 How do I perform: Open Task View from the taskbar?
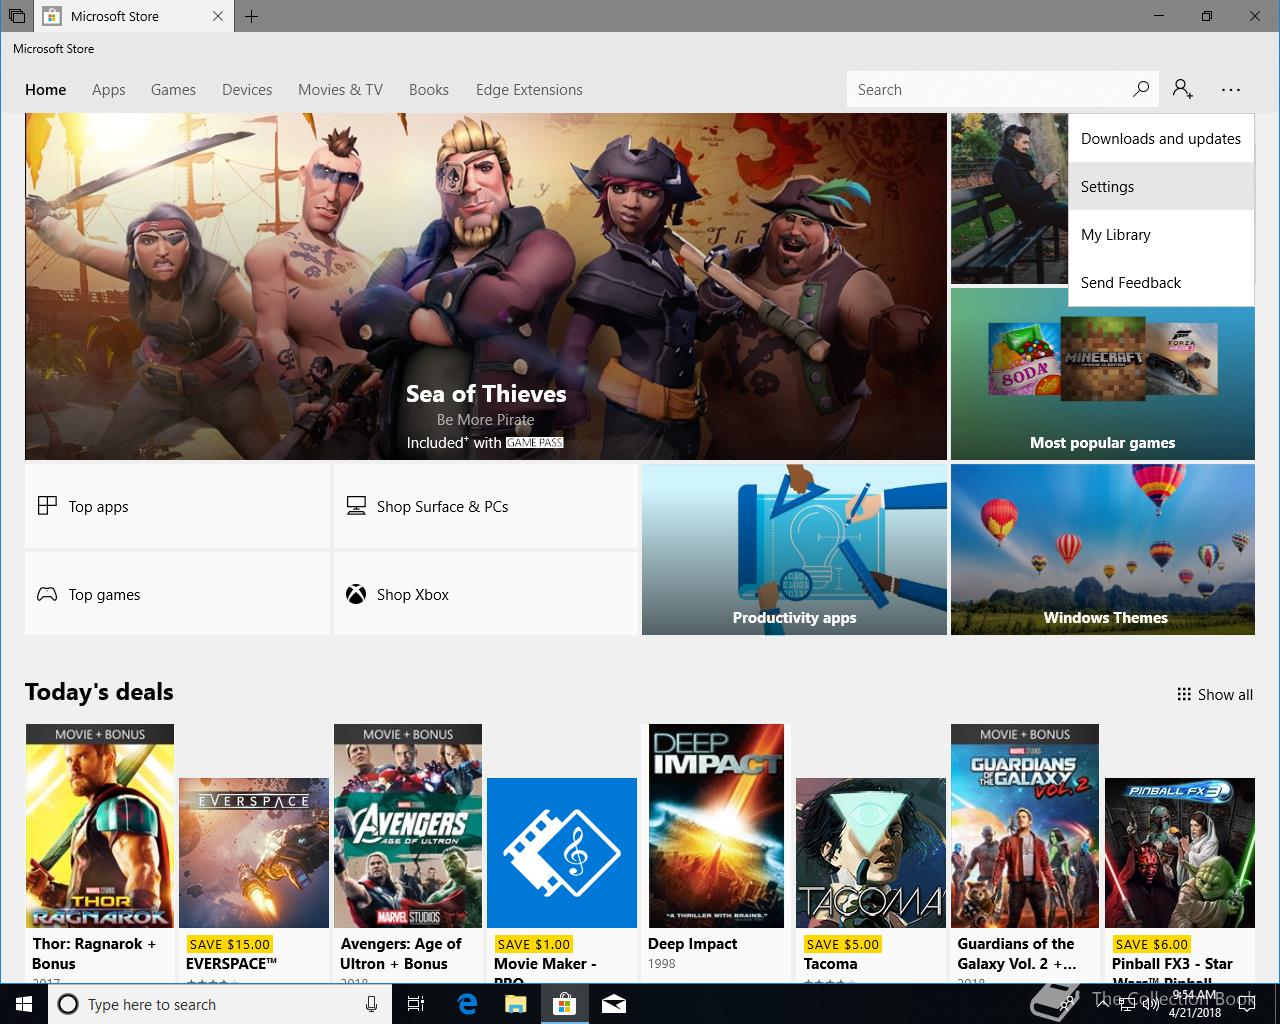[416, 1004]
